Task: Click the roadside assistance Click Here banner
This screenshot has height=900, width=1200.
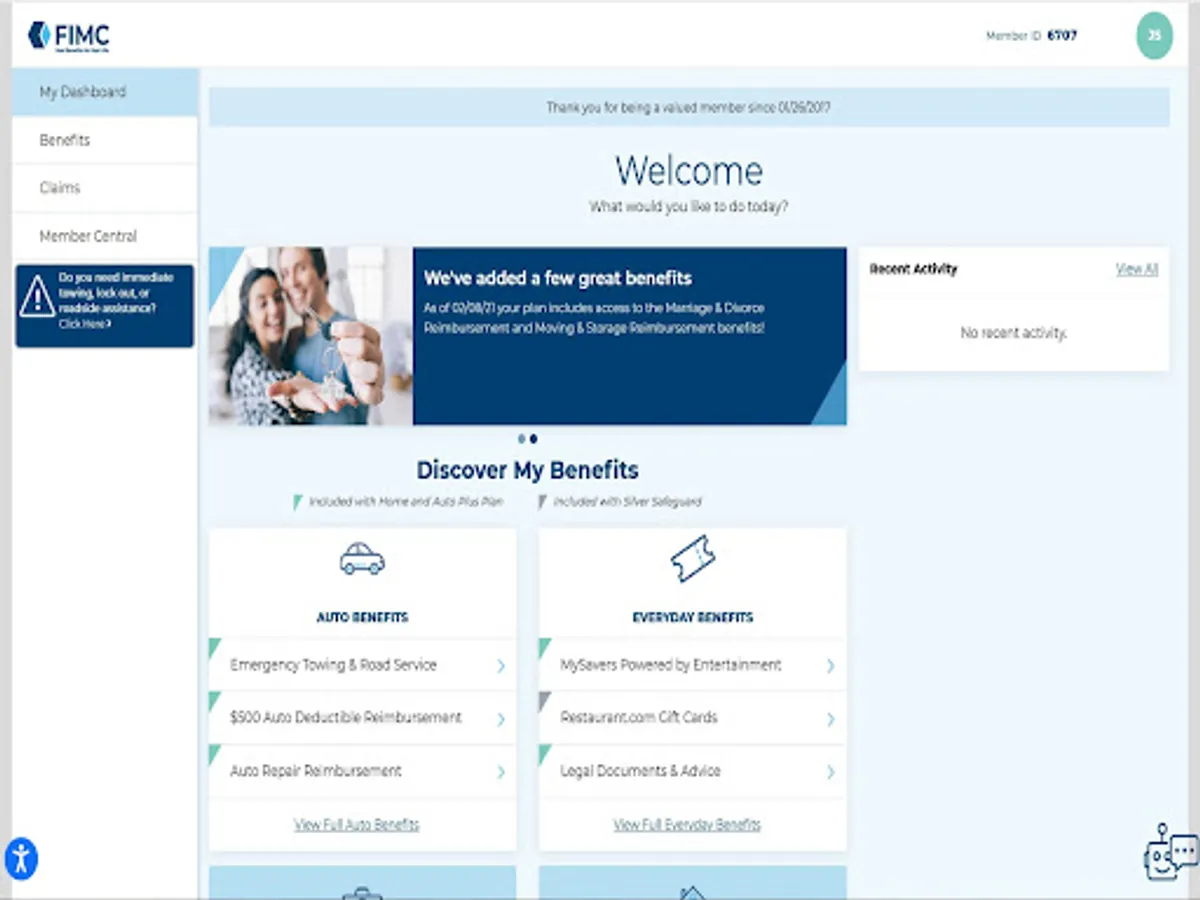Action: pos(105,305)
